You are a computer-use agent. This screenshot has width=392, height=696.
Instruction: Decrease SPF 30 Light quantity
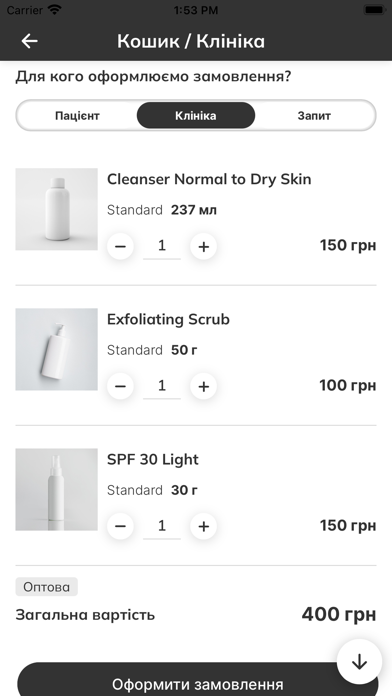point(120,526)
